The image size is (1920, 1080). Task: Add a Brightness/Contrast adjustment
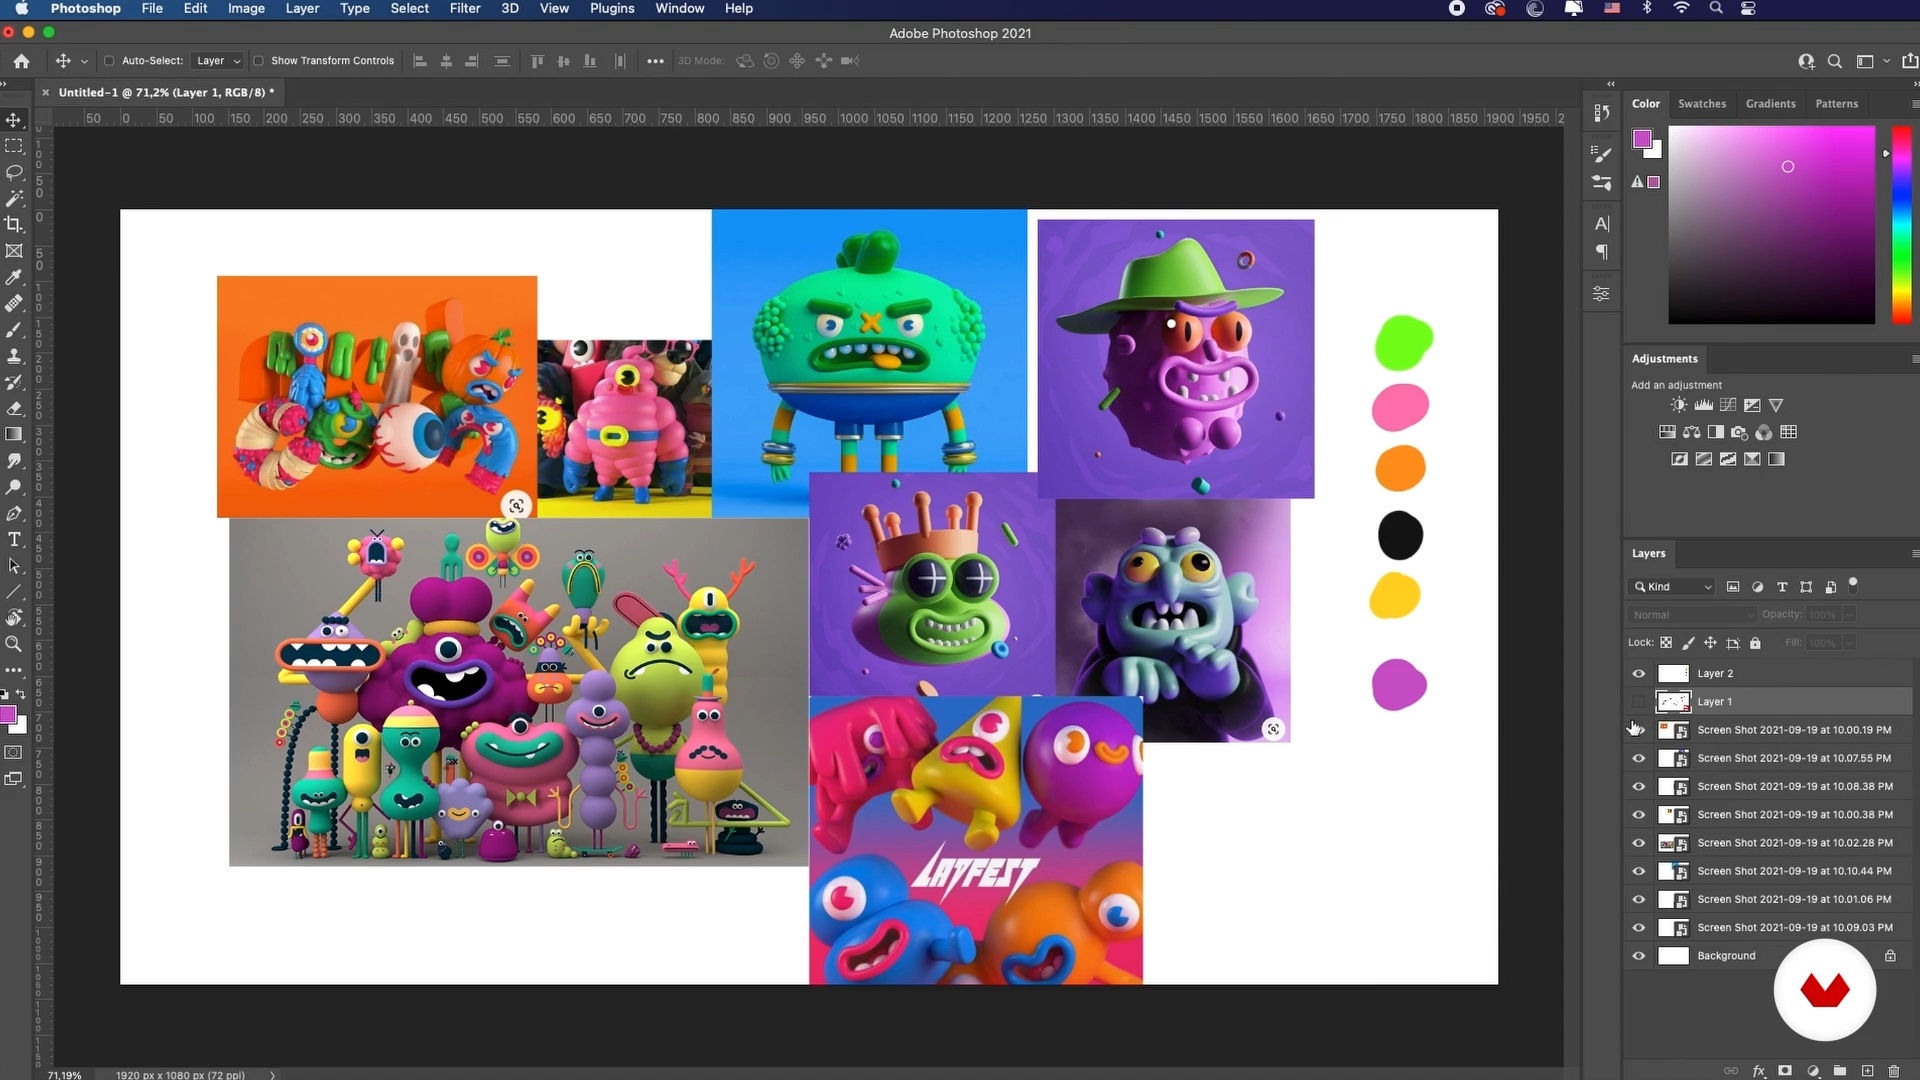[x=1679, y=405]
